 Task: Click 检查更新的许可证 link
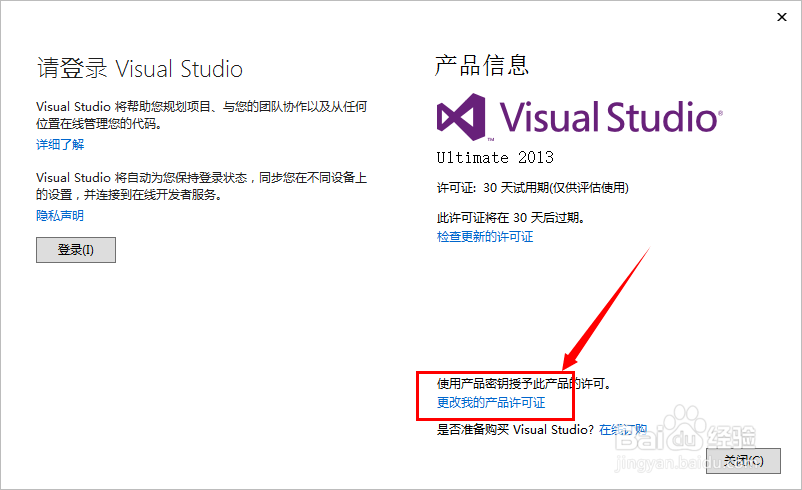click(485, 236)
